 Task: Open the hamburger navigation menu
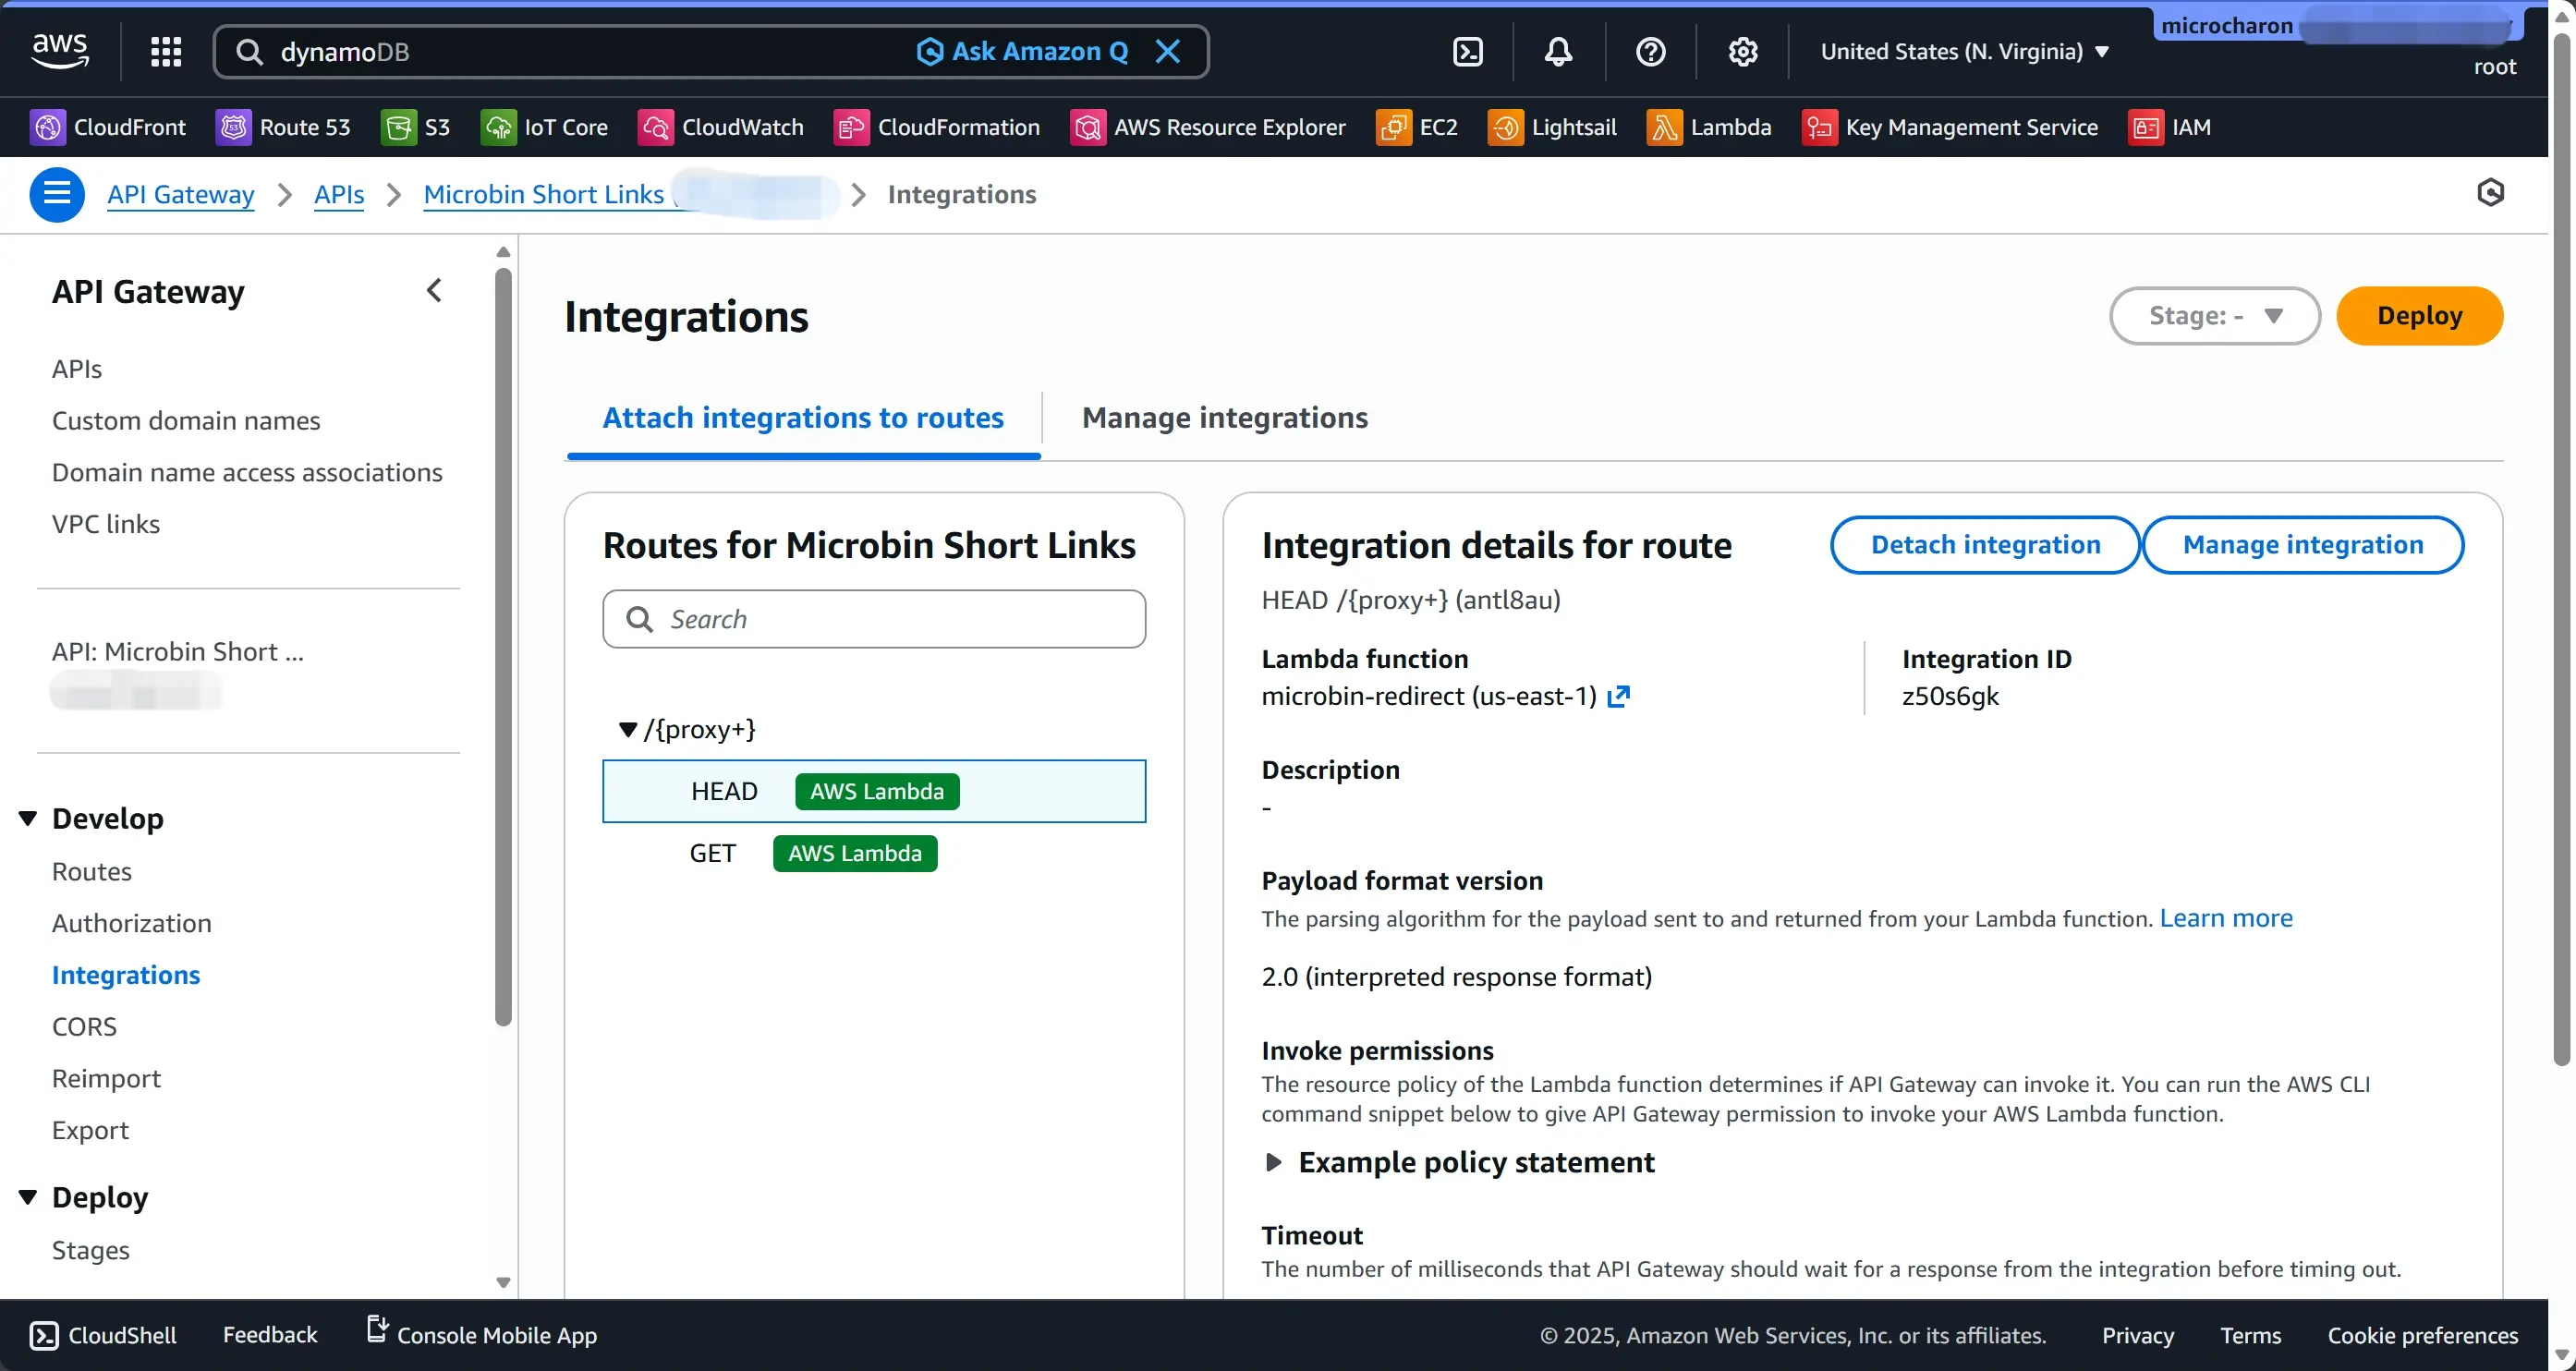click(57, 194)
